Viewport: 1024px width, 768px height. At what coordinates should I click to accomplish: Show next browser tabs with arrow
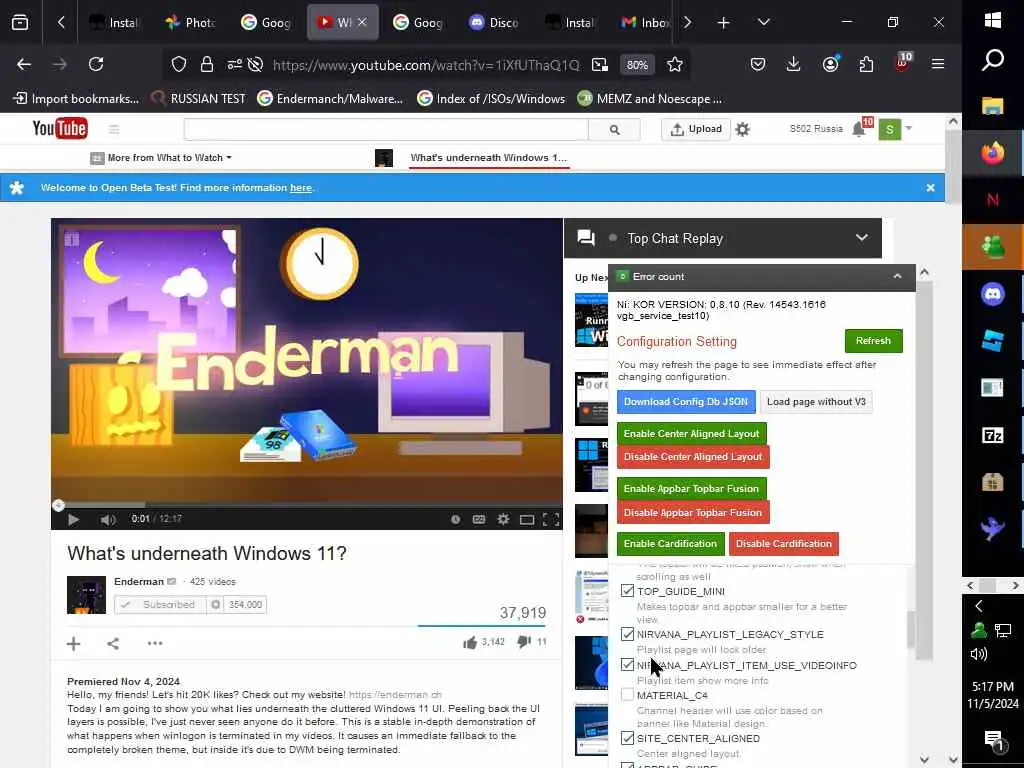[687, 22]
